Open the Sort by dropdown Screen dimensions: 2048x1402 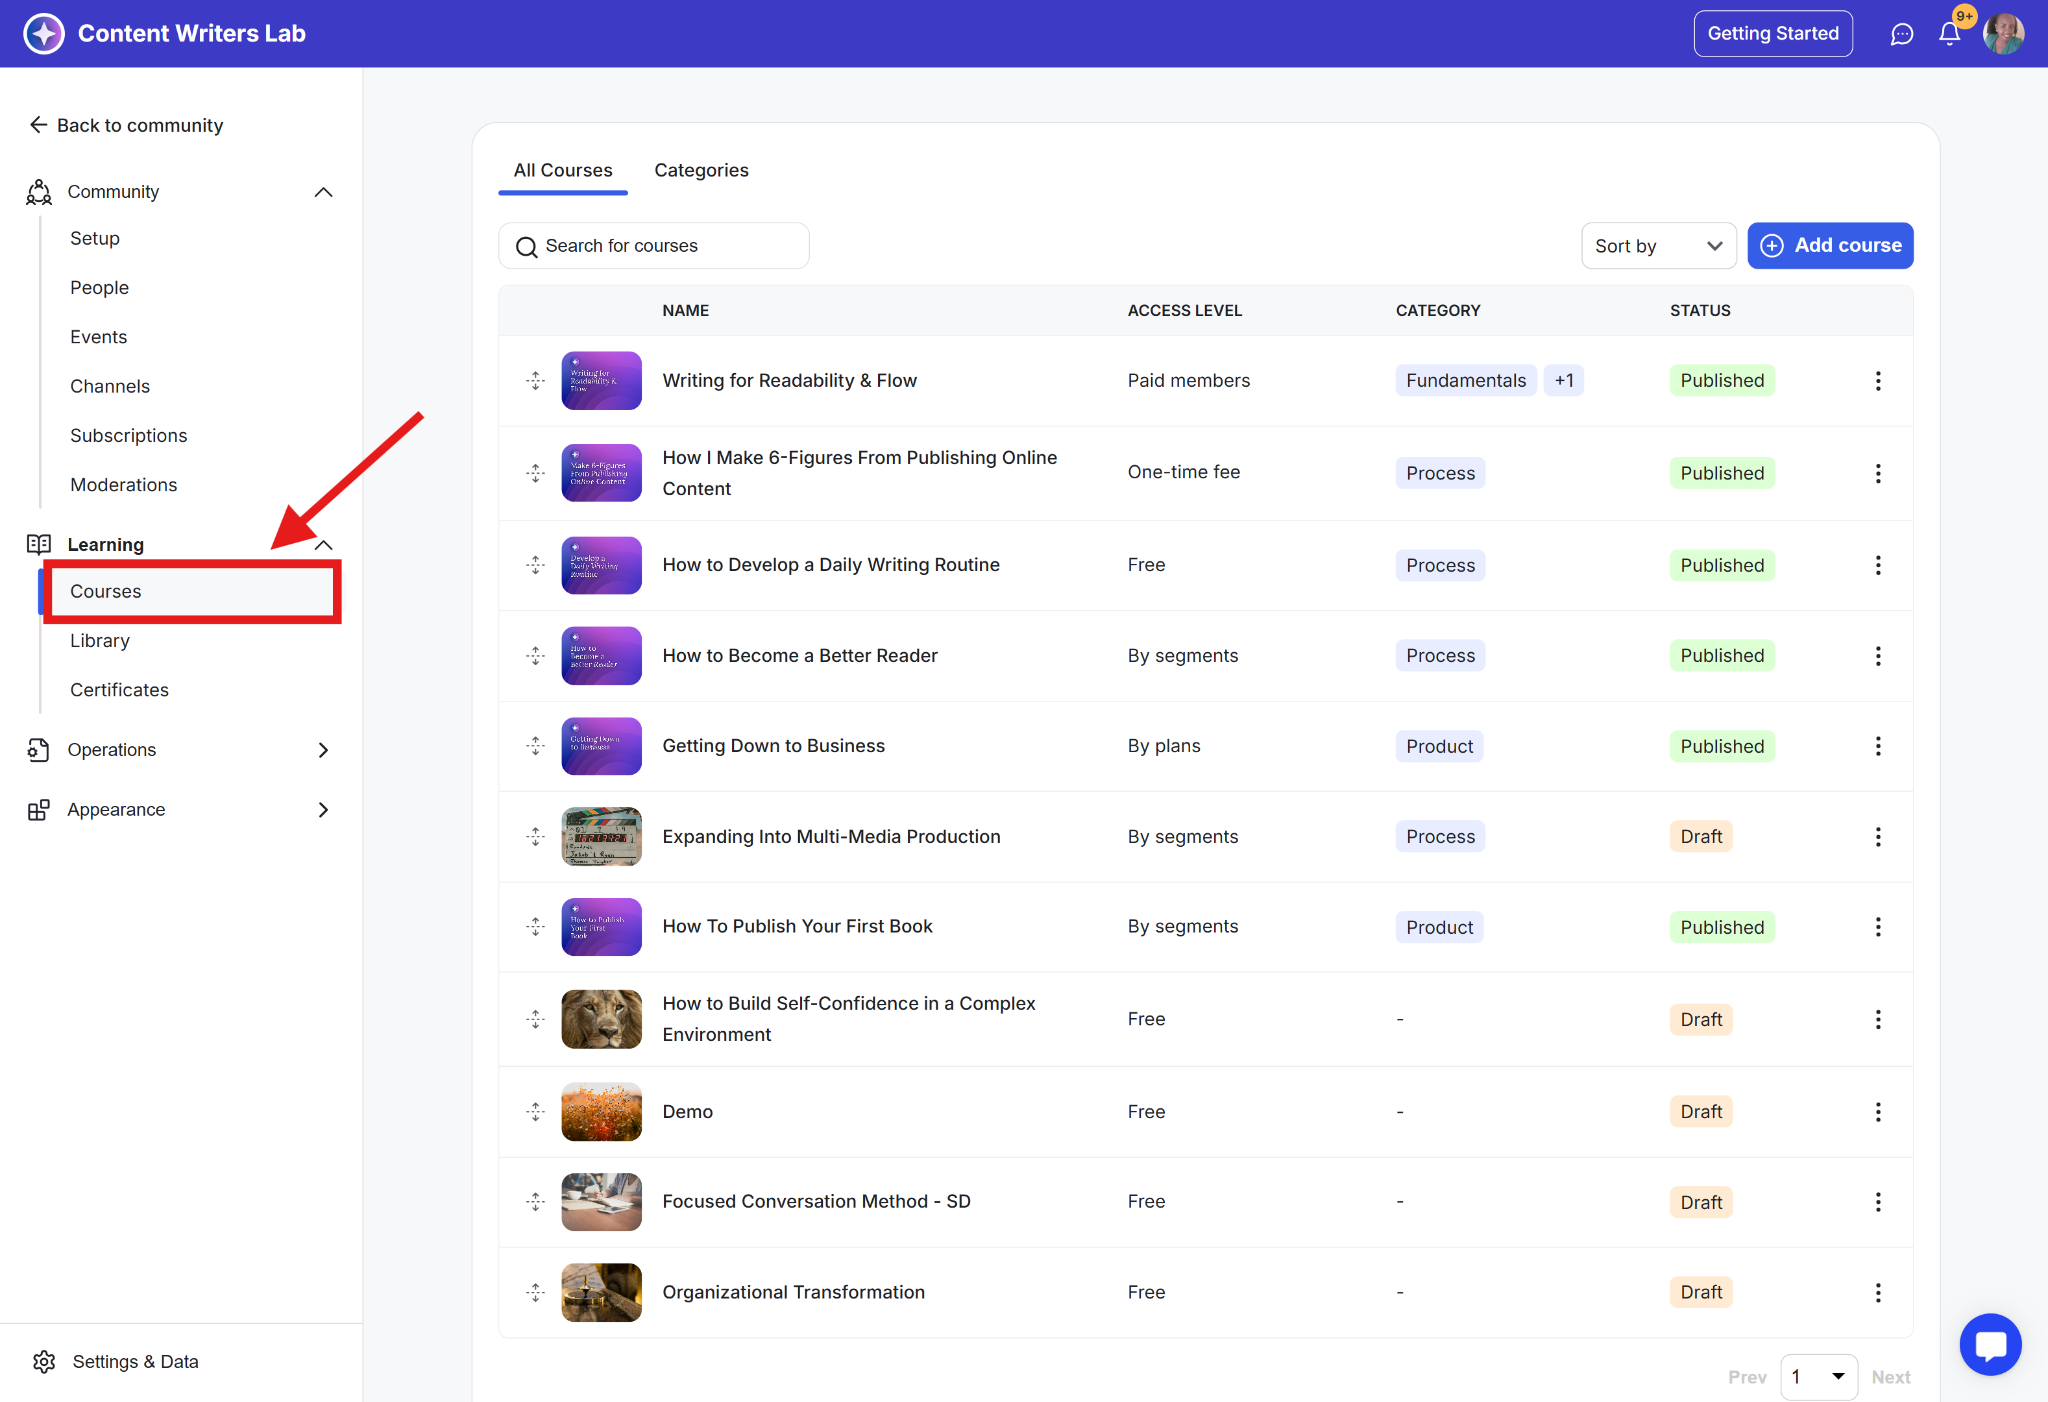tap(1658, 246)
